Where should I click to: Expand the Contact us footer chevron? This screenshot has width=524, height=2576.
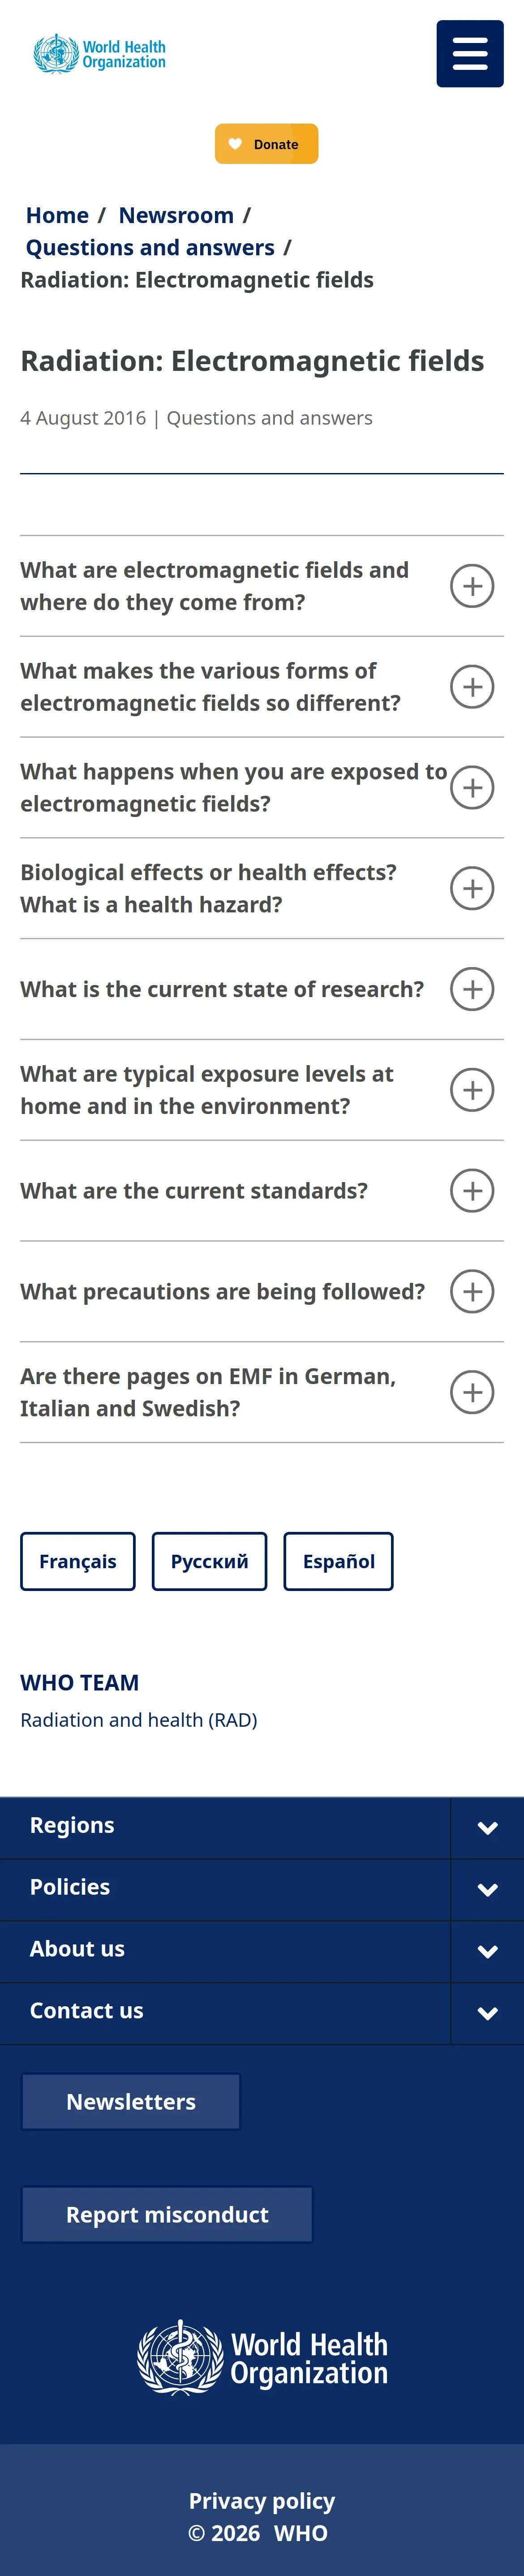point(487,2014)
